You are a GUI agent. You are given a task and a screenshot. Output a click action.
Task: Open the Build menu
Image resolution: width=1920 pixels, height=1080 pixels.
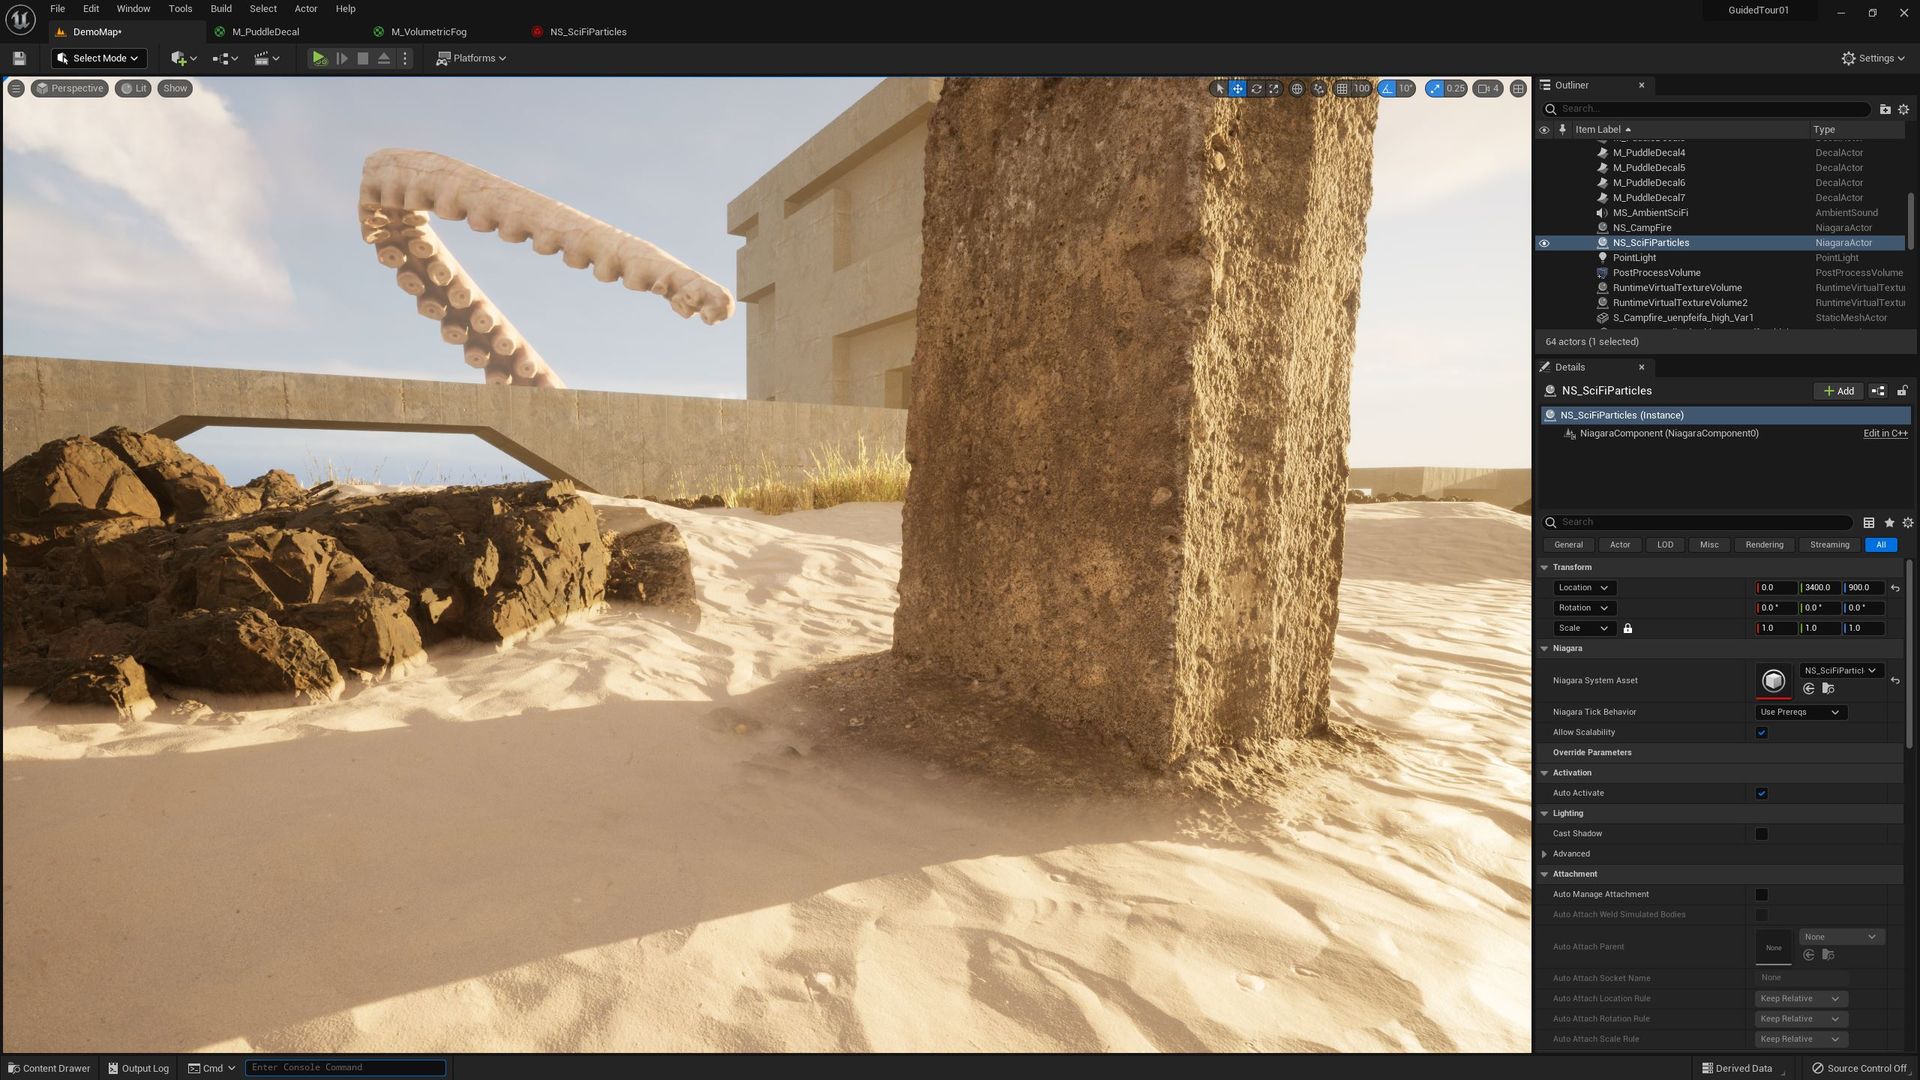(220, 8)
